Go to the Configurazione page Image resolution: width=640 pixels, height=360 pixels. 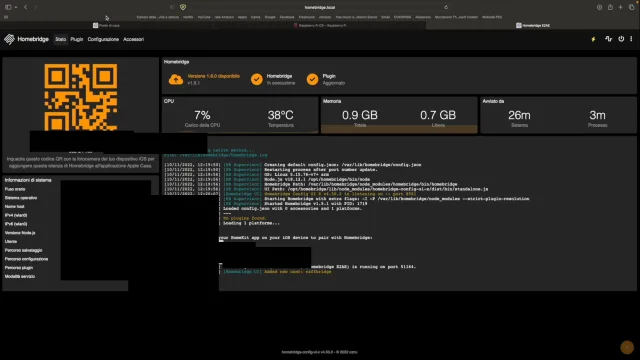point(103,39)
